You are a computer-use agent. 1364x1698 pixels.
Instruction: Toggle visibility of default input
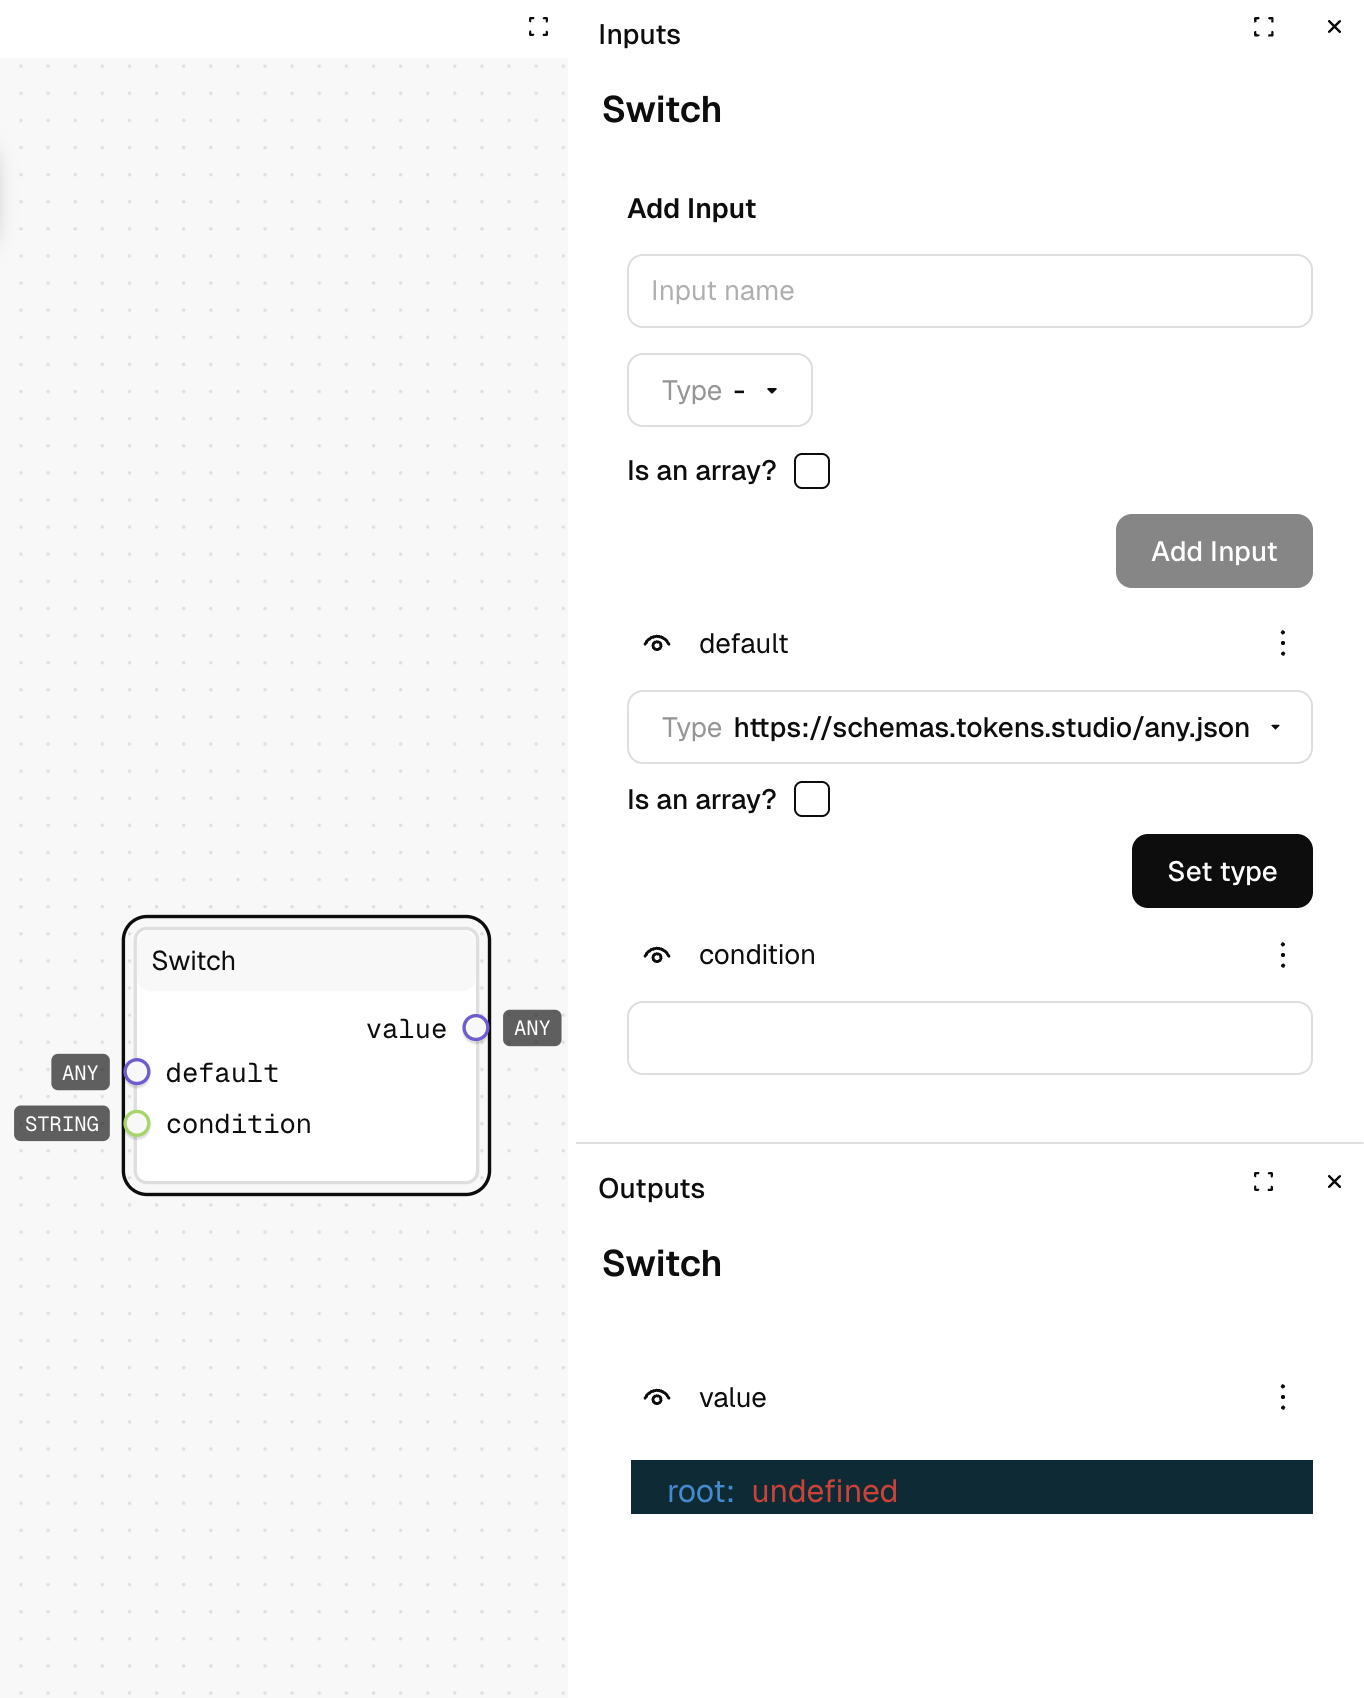tap(657, 644)
